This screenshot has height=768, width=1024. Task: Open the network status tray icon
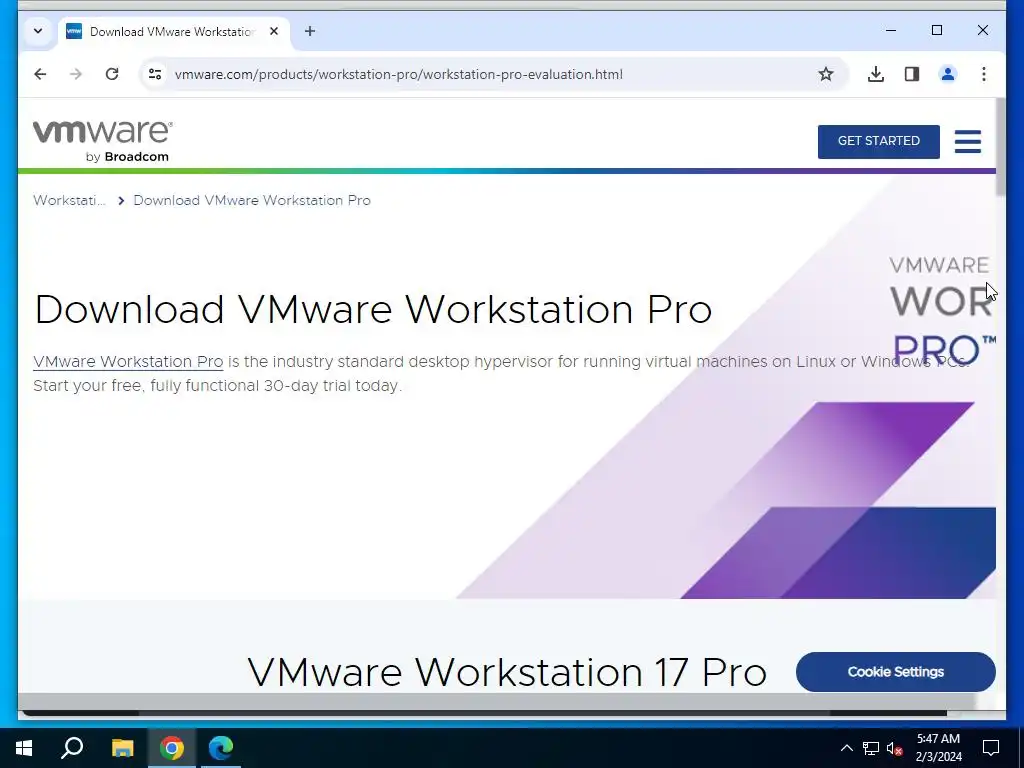point(871,748)
